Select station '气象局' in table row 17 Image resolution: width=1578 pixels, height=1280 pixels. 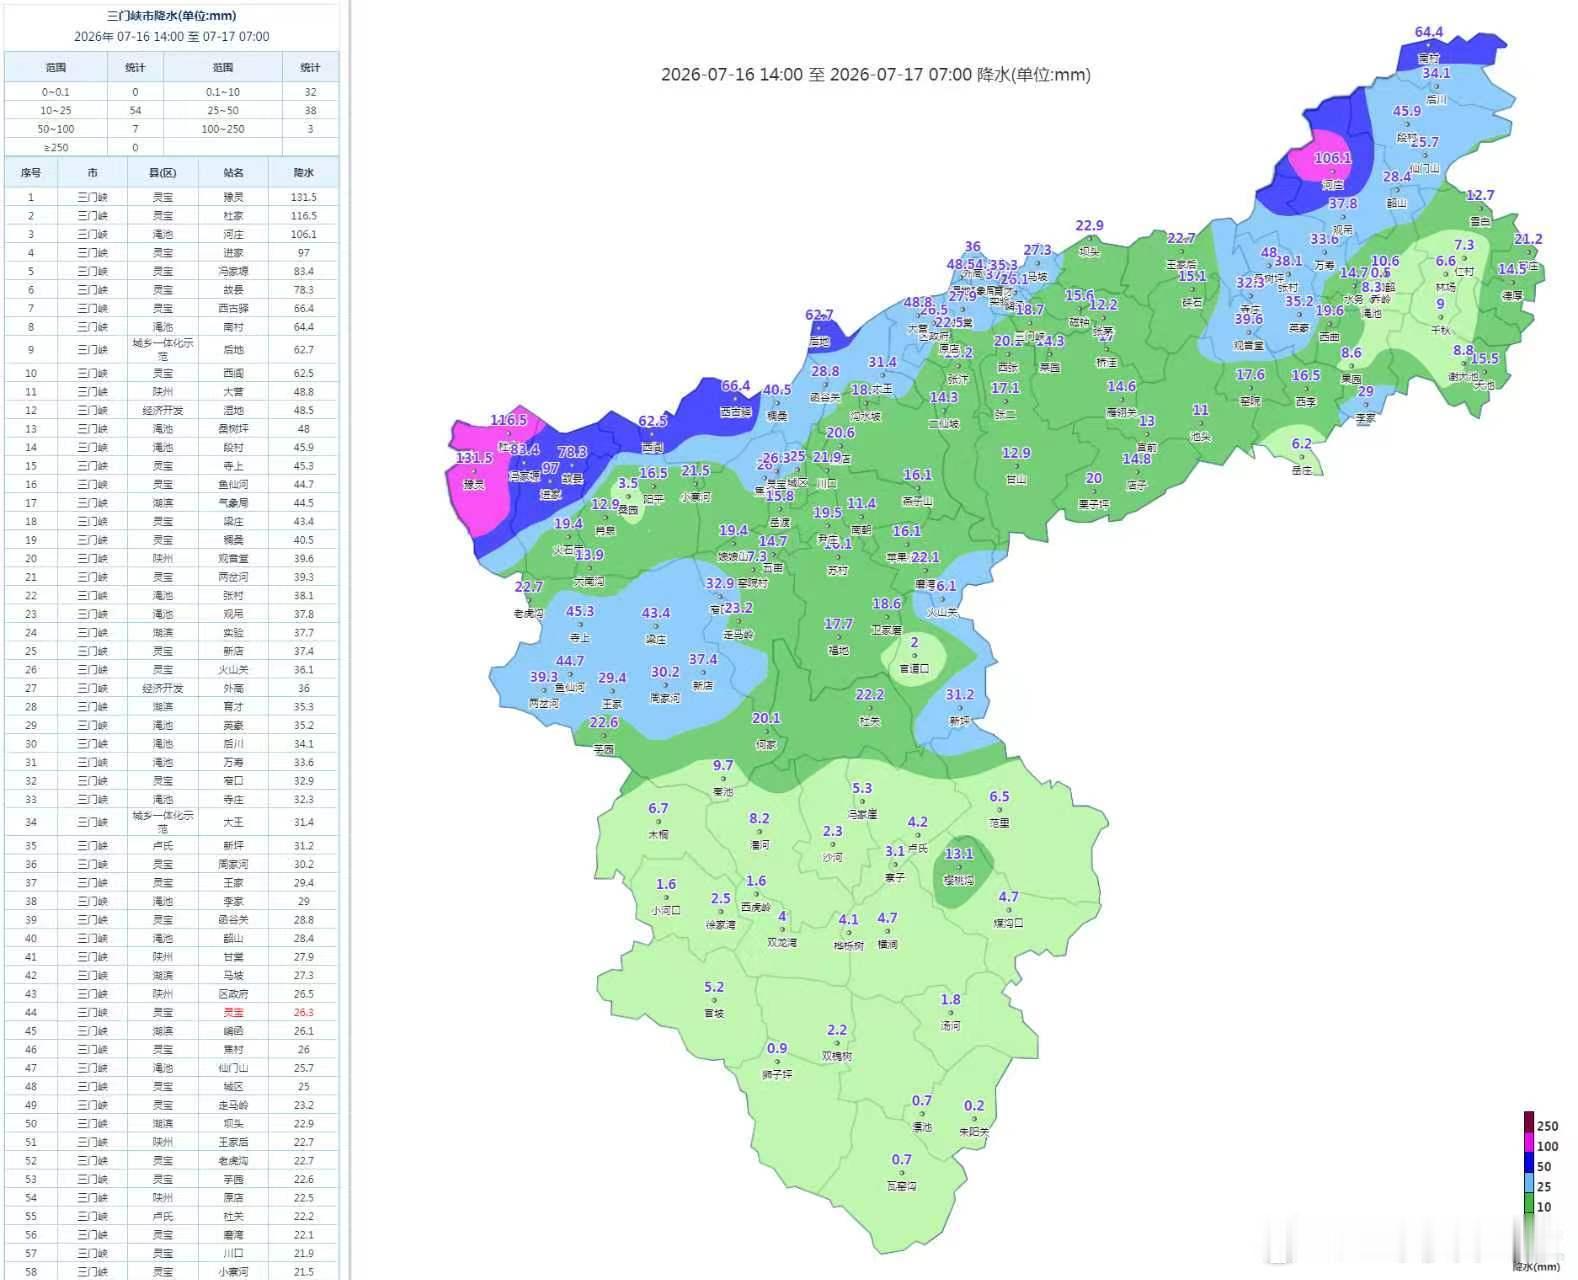pos(234,503)
